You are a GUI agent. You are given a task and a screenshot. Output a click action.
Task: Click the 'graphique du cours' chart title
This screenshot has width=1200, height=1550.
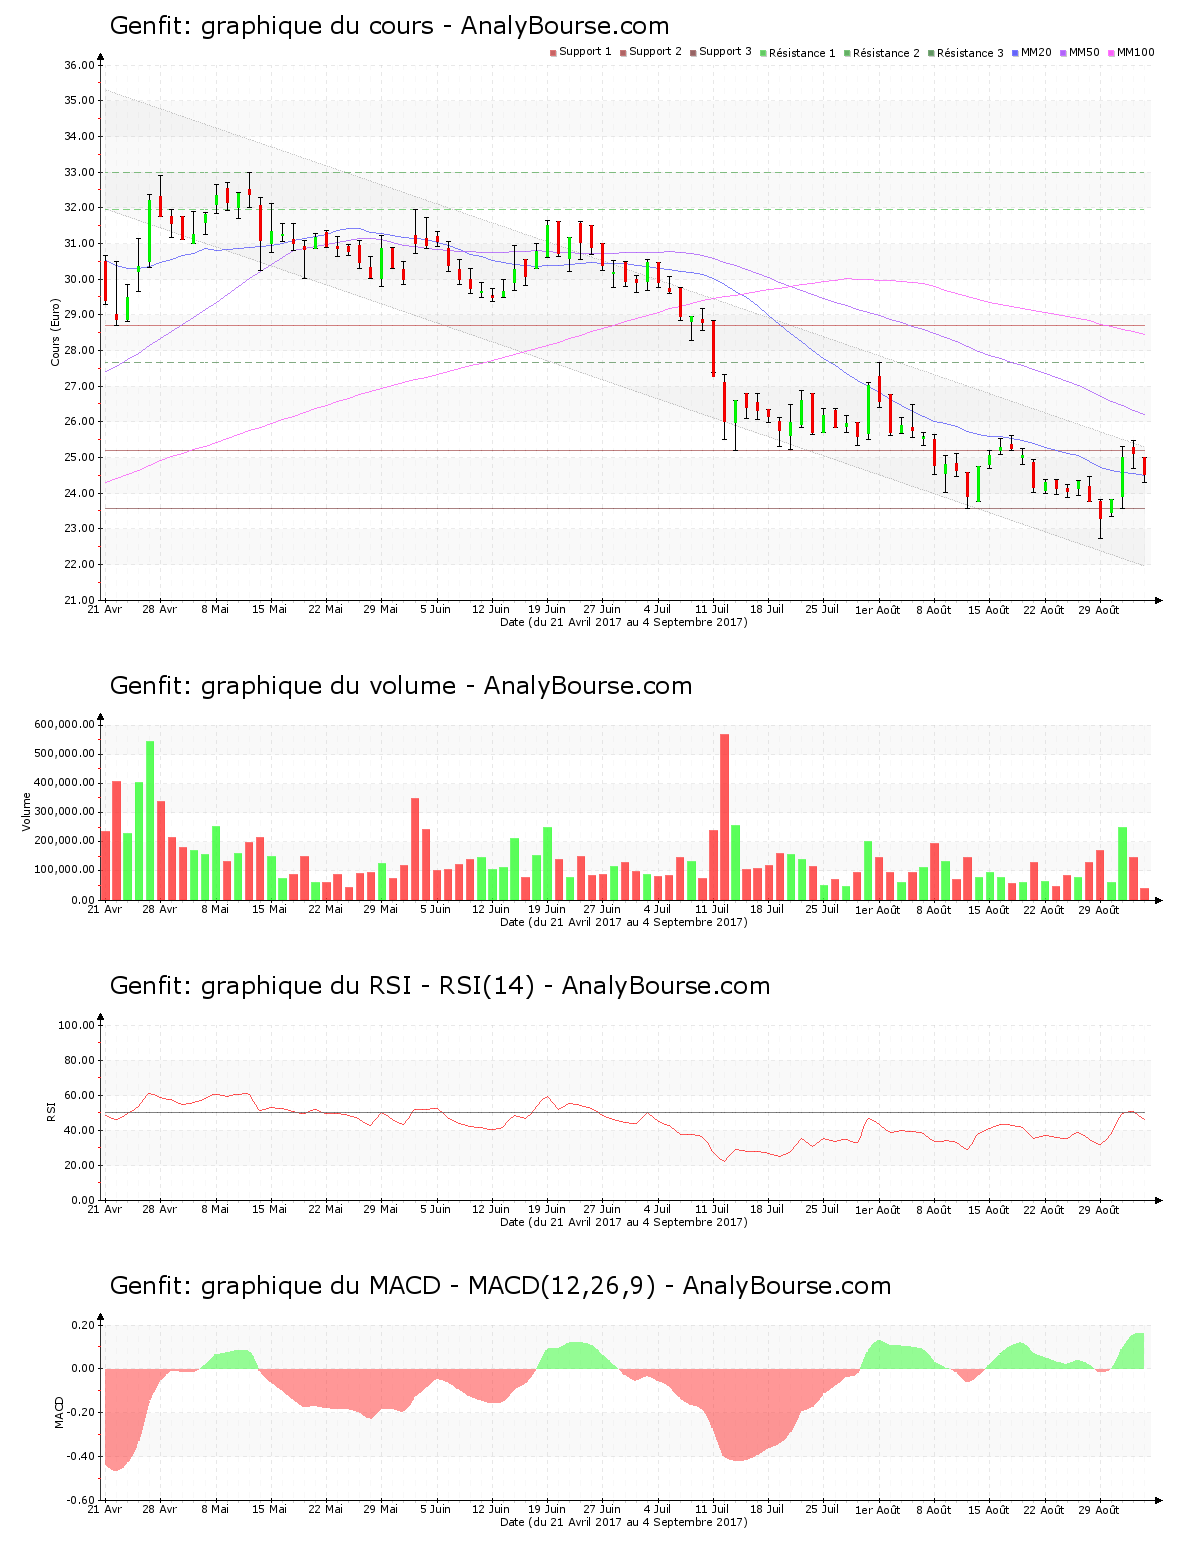(390, 26)
